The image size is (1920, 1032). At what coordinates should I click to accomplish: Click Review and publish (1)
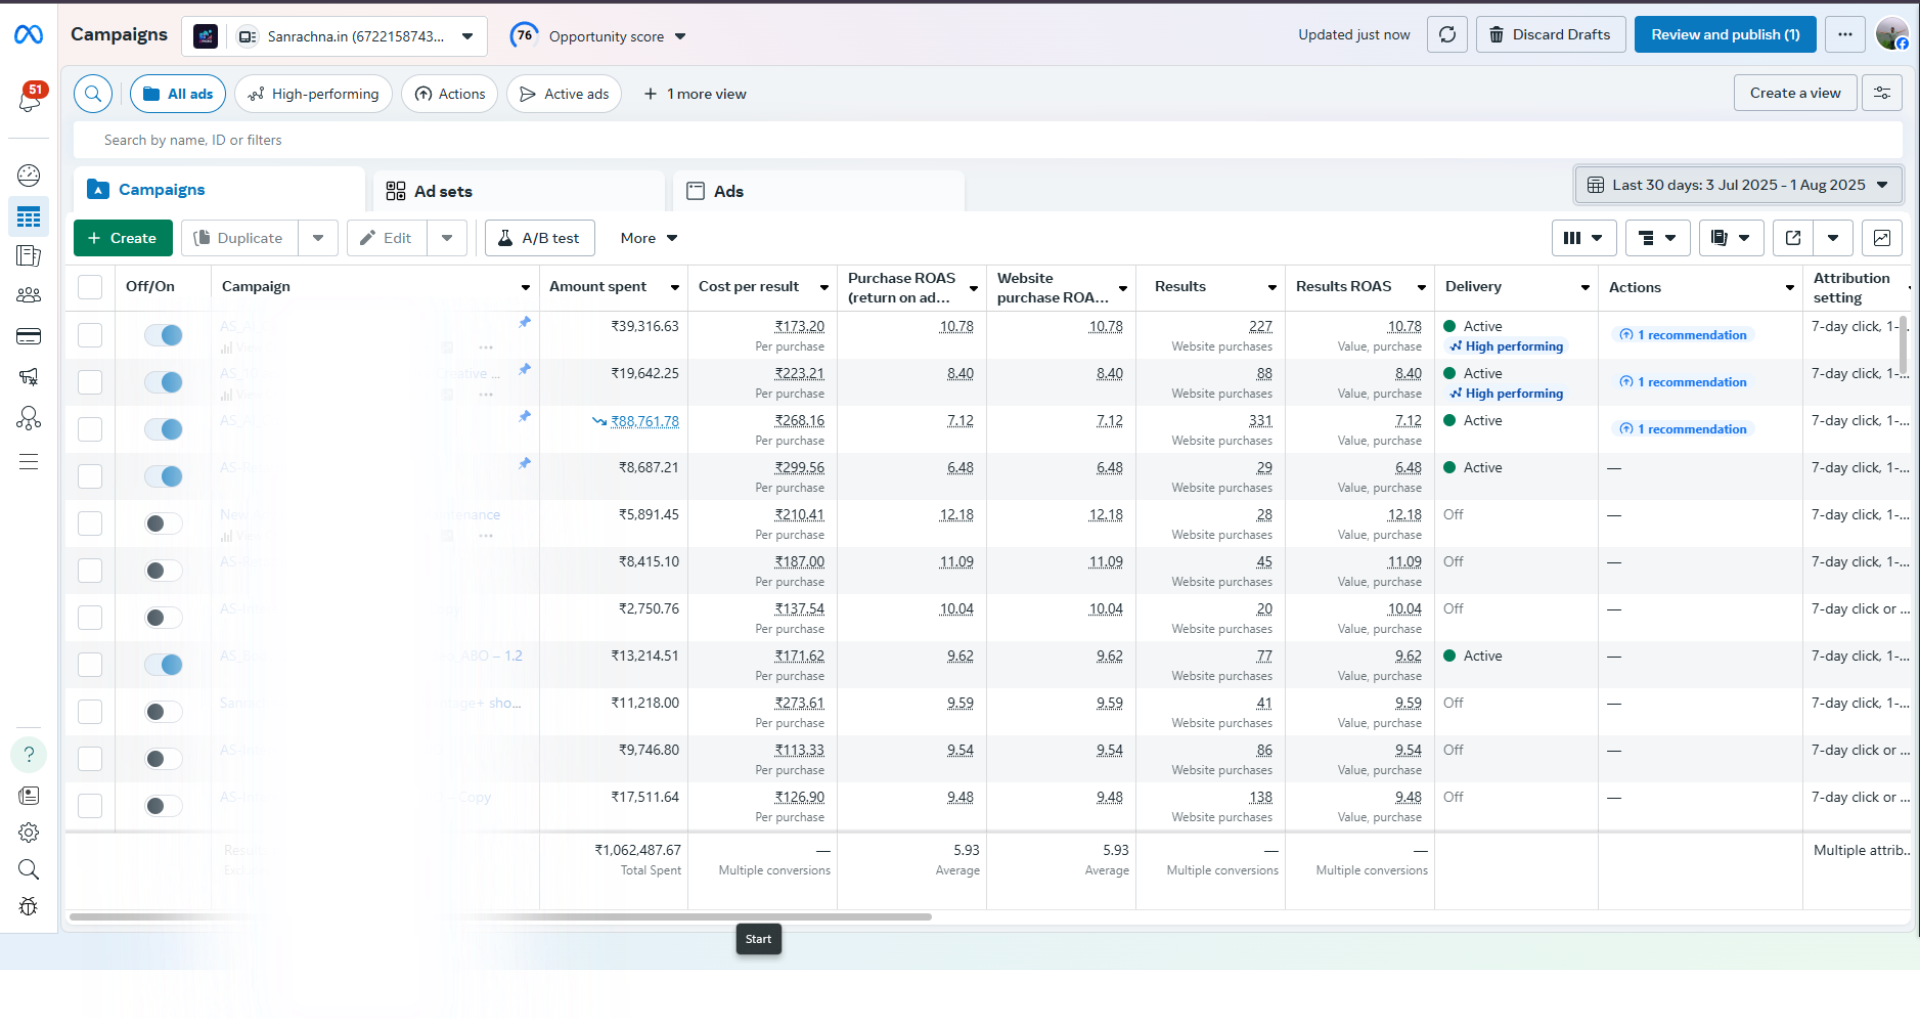[1725, 35]
